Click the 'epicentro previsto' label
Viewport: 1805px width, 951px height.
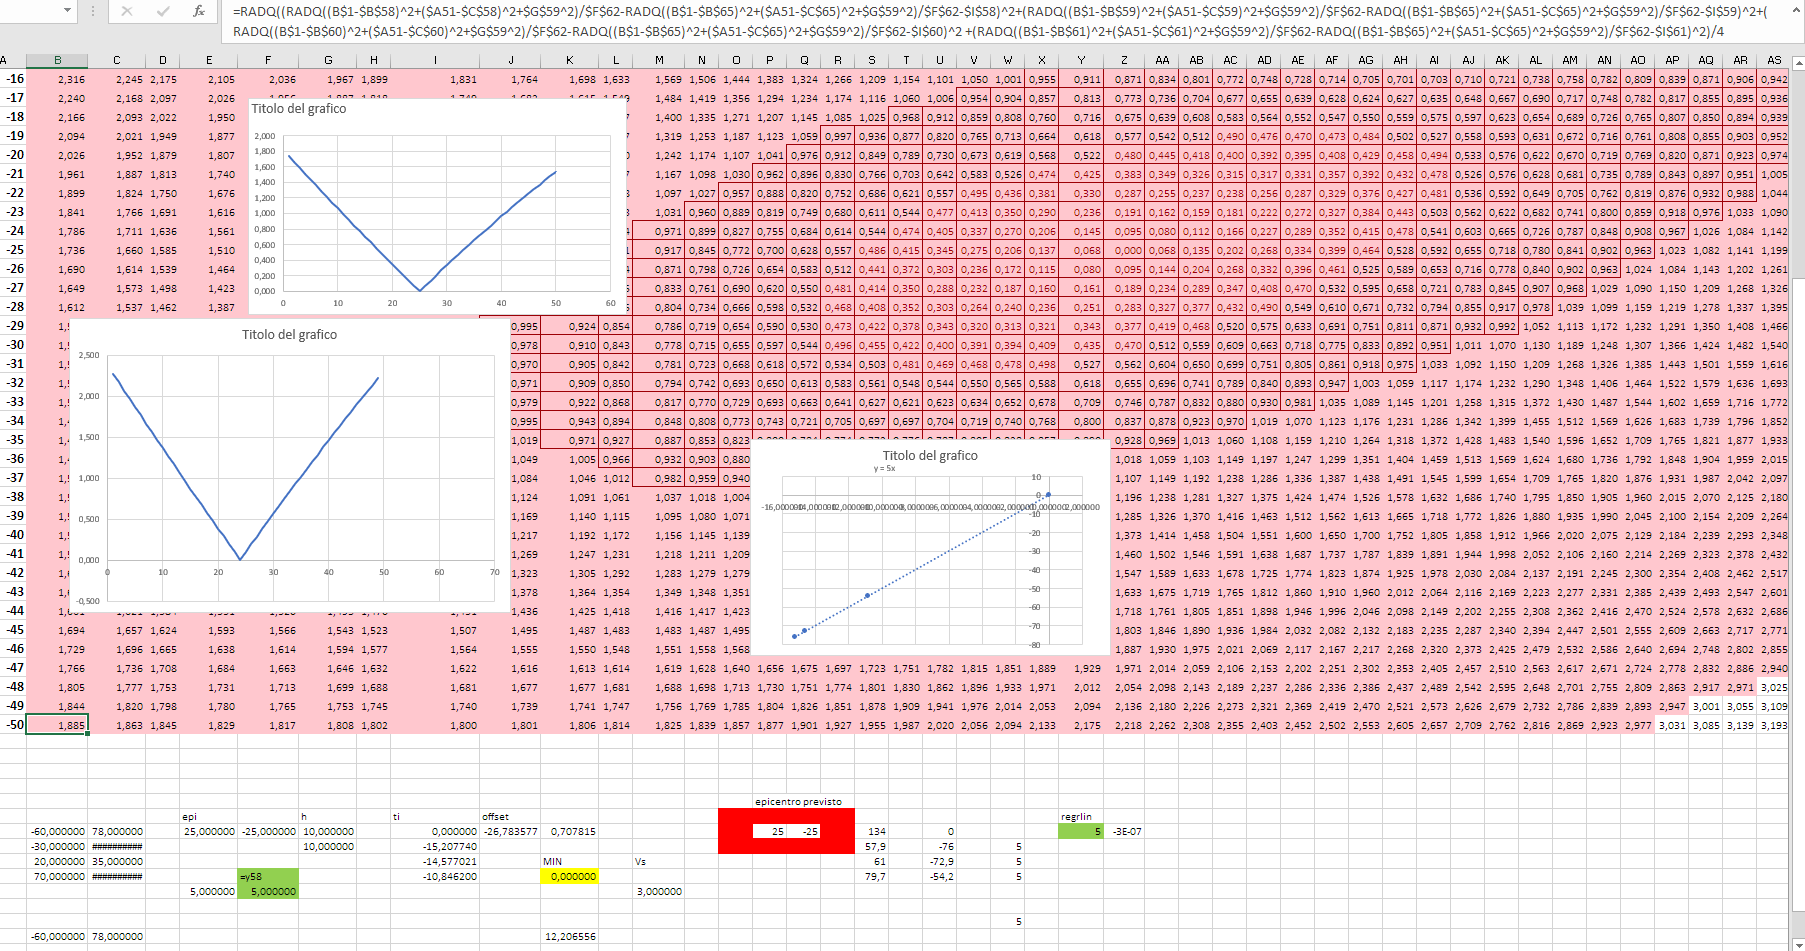[798, 801]
